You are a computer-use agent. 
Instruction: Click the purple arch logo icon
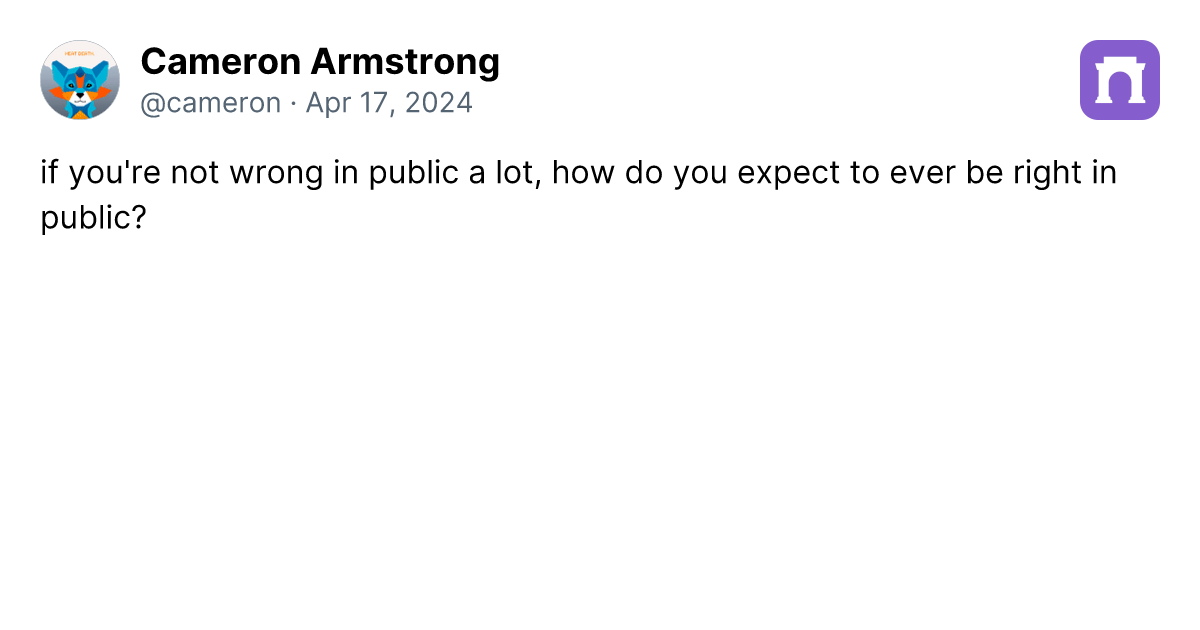(x=1120, y=80)
